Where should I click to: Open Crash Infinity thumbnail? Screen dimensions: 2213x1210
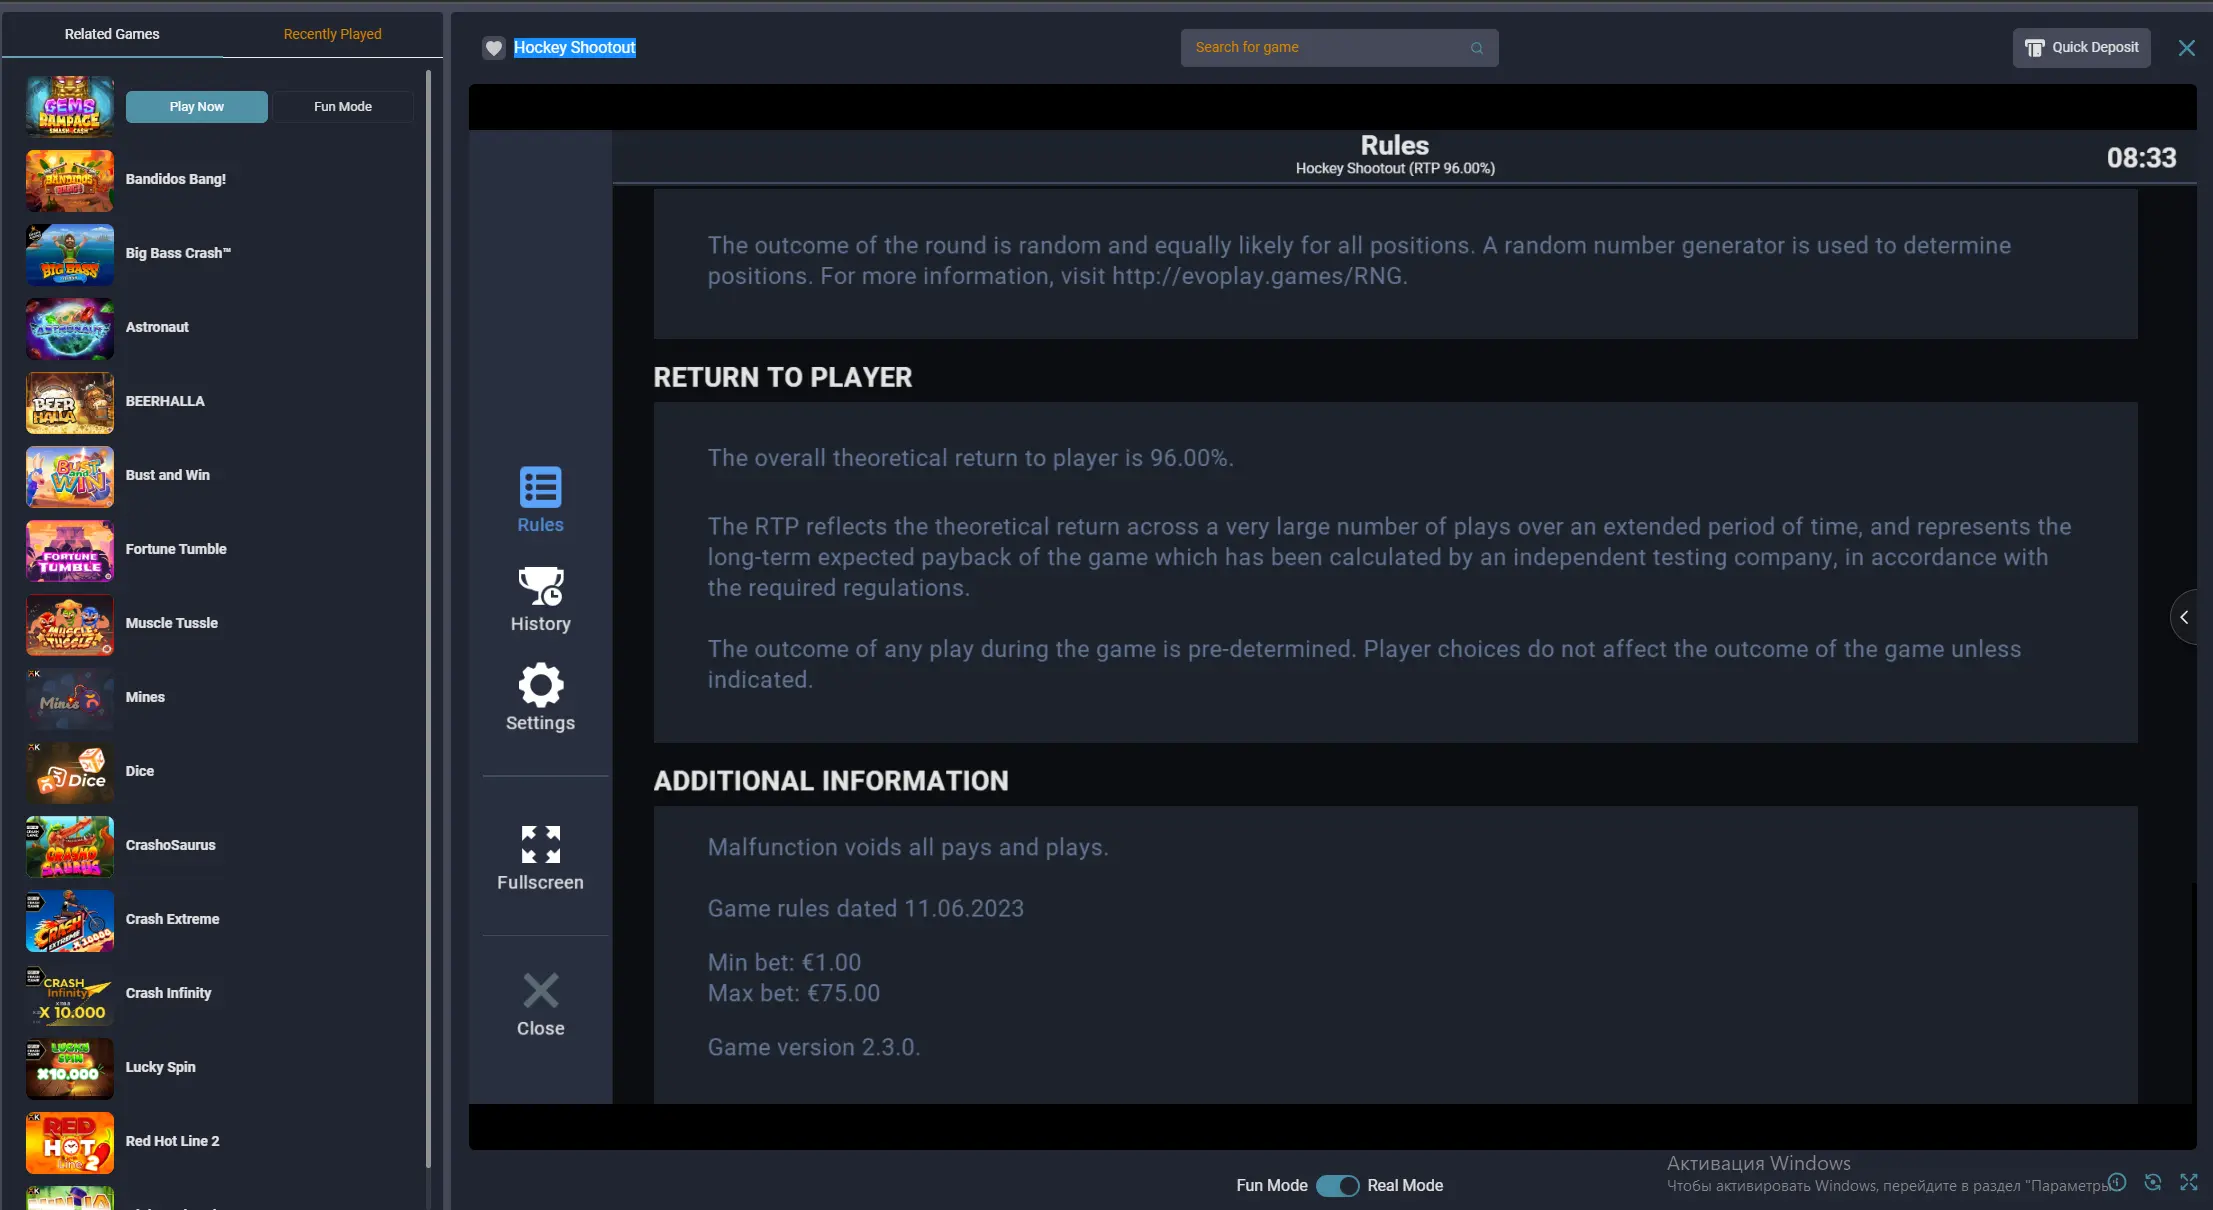tap(70, 994)
